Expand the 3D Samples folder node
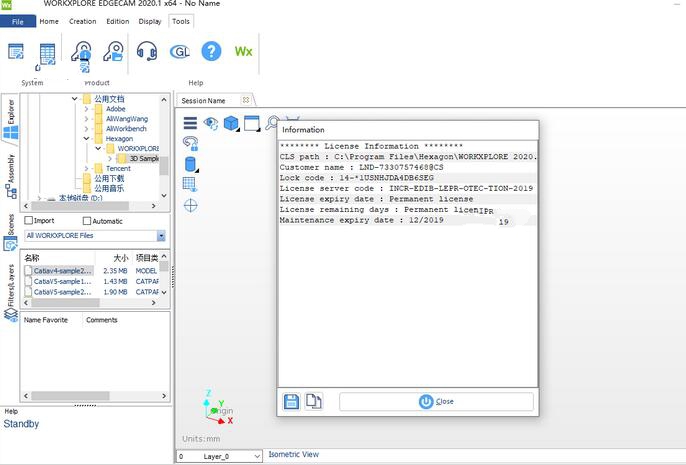 pyautogui.click(x=110, y=158)
